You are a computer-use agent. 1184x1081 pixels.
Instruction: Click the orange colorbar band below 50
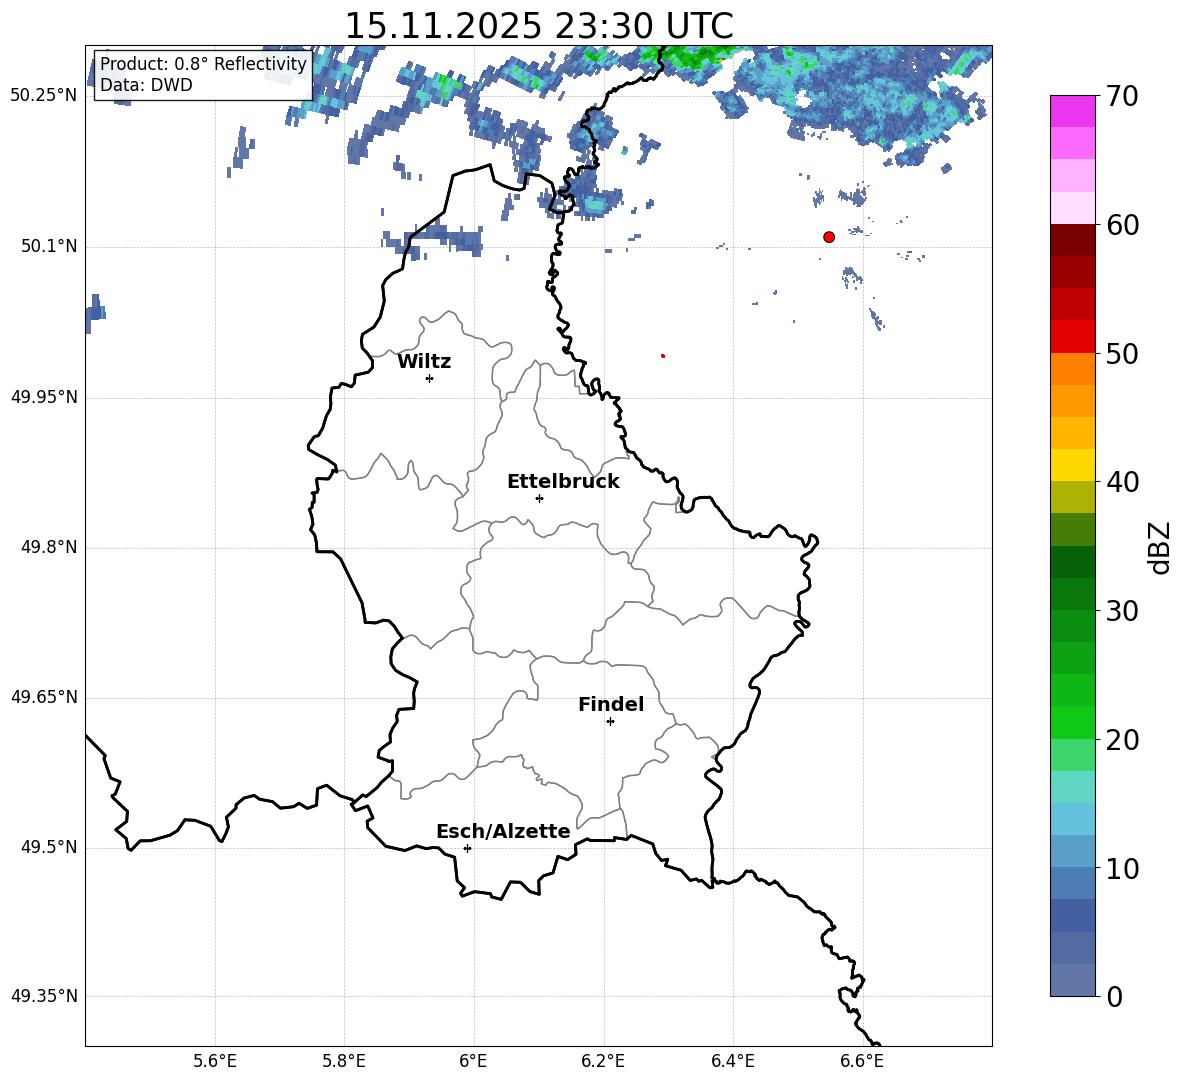pyautogui.click(x=1073, y=369)
